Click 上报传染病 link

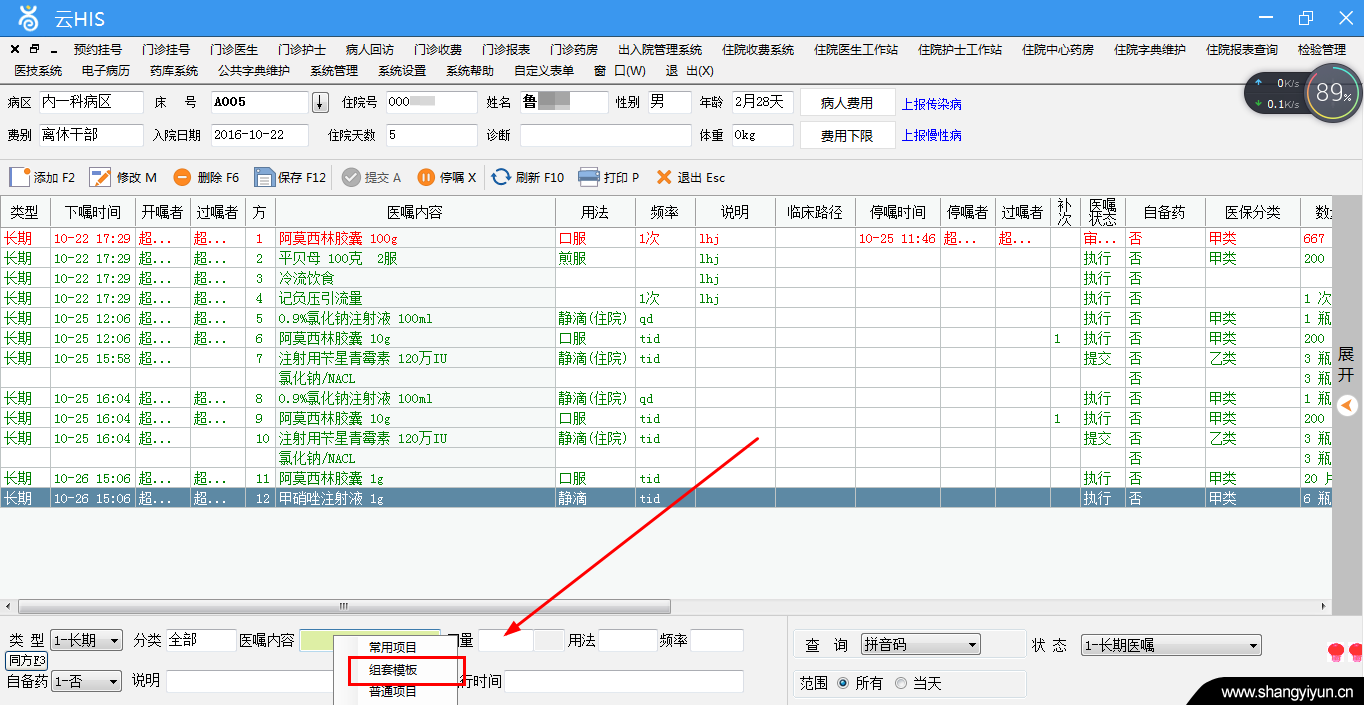pyautogui.click(x=932, y=104)
